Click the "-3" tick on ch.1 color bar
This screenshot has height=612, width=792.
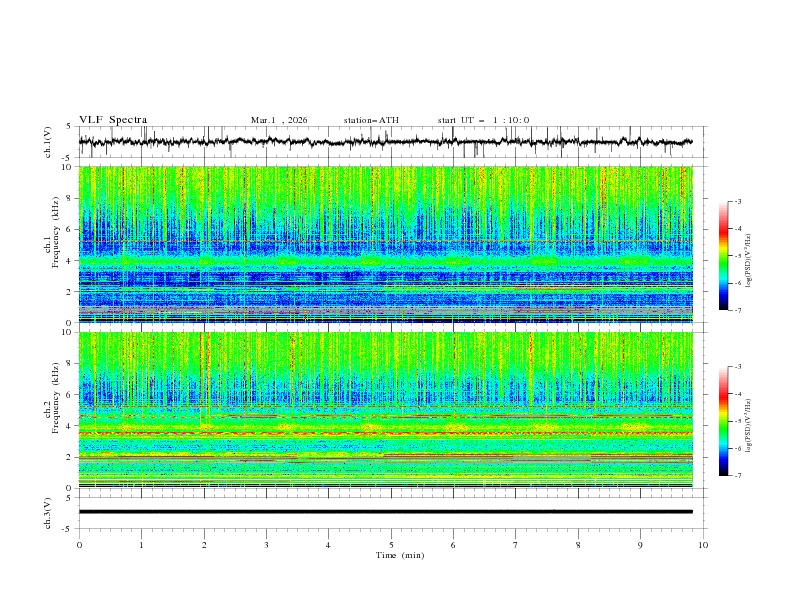coord(737,201)
